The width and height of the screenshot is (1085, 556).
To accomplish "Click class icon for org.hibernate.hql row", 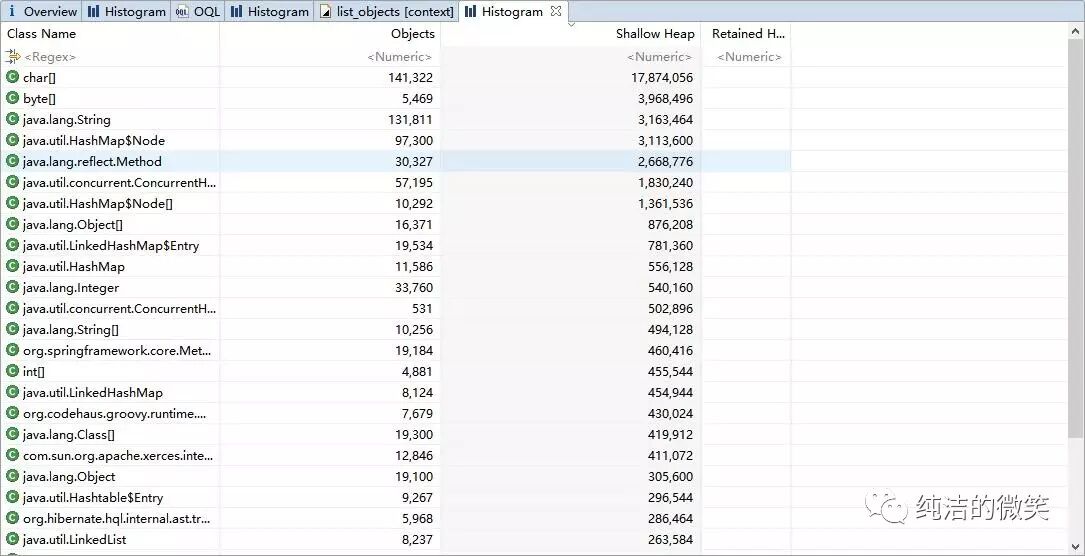I will (12, 517).
